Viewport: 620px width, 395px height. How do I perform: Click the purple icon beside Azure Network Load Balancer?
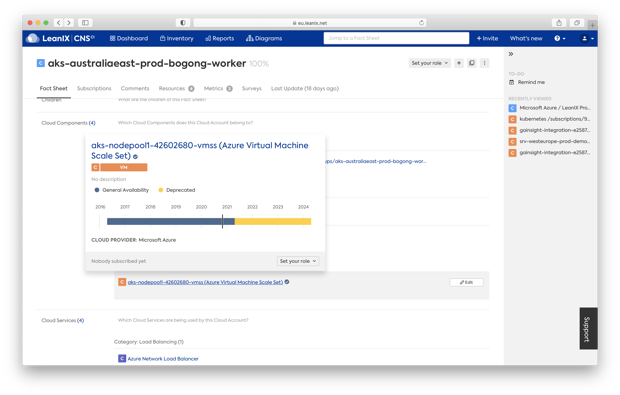(x=122, y=359)
